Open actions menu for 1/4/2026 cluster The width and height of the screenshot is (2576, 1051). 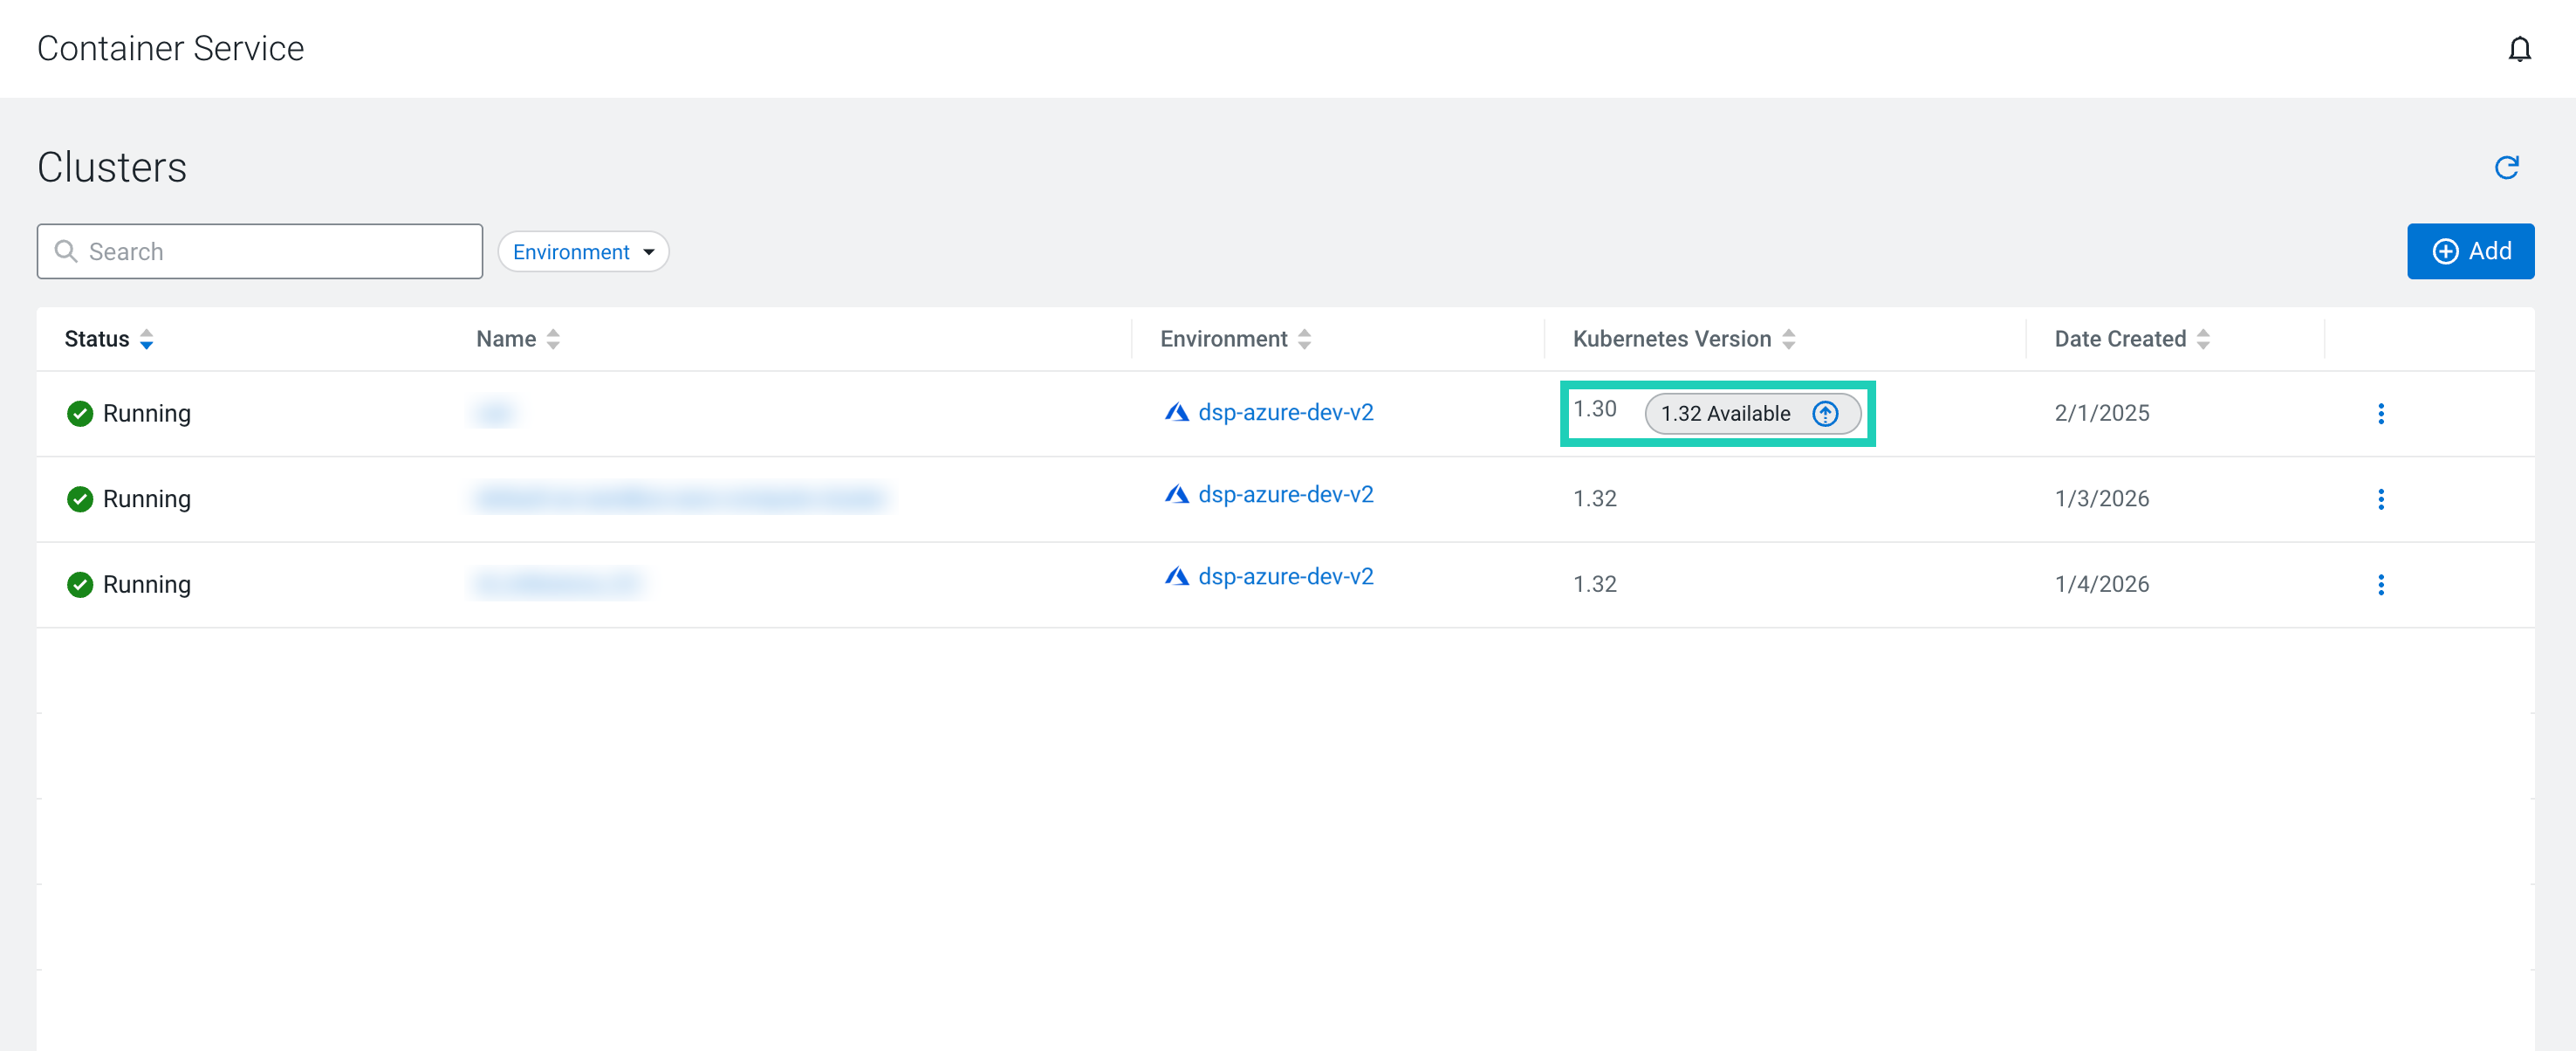tap(2380, 584)
